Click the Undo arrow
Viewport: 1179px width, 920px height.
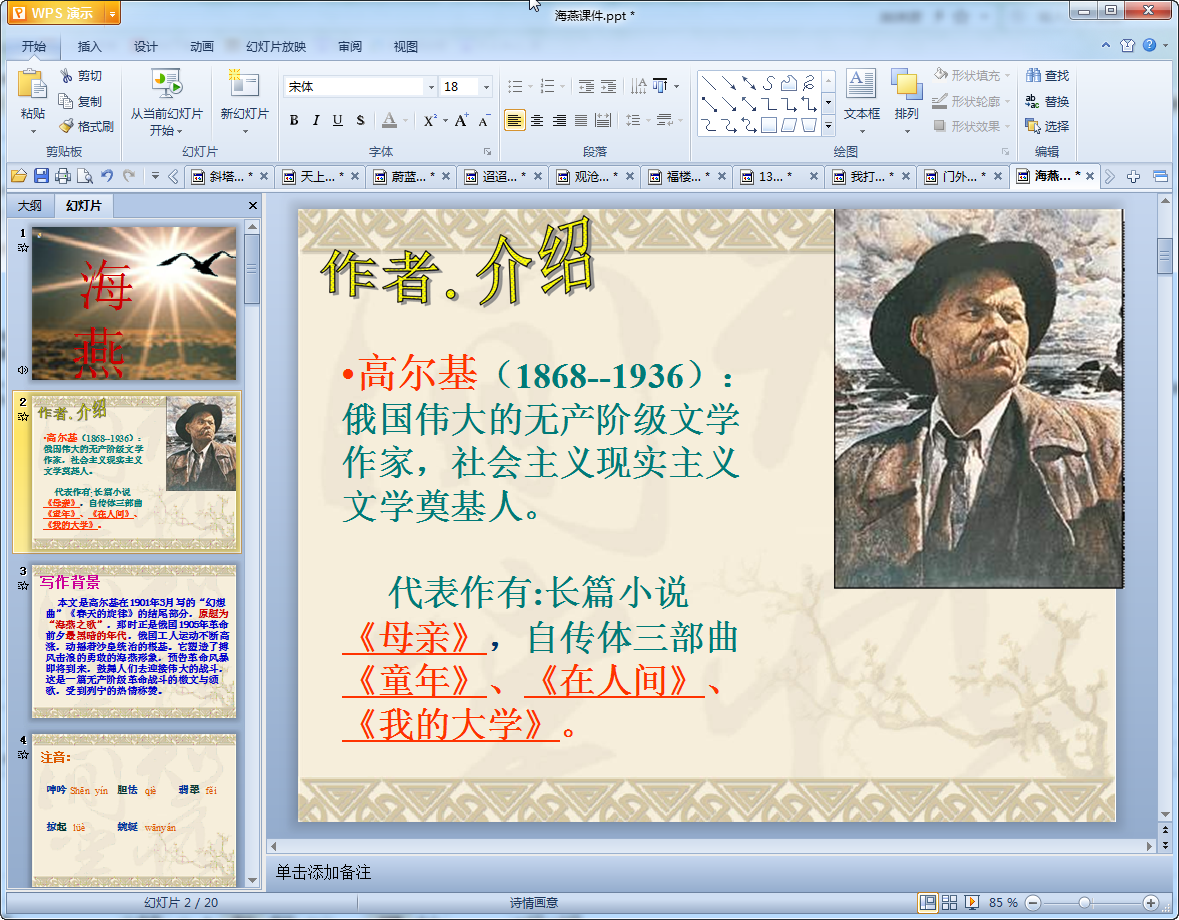coord(107,176)
